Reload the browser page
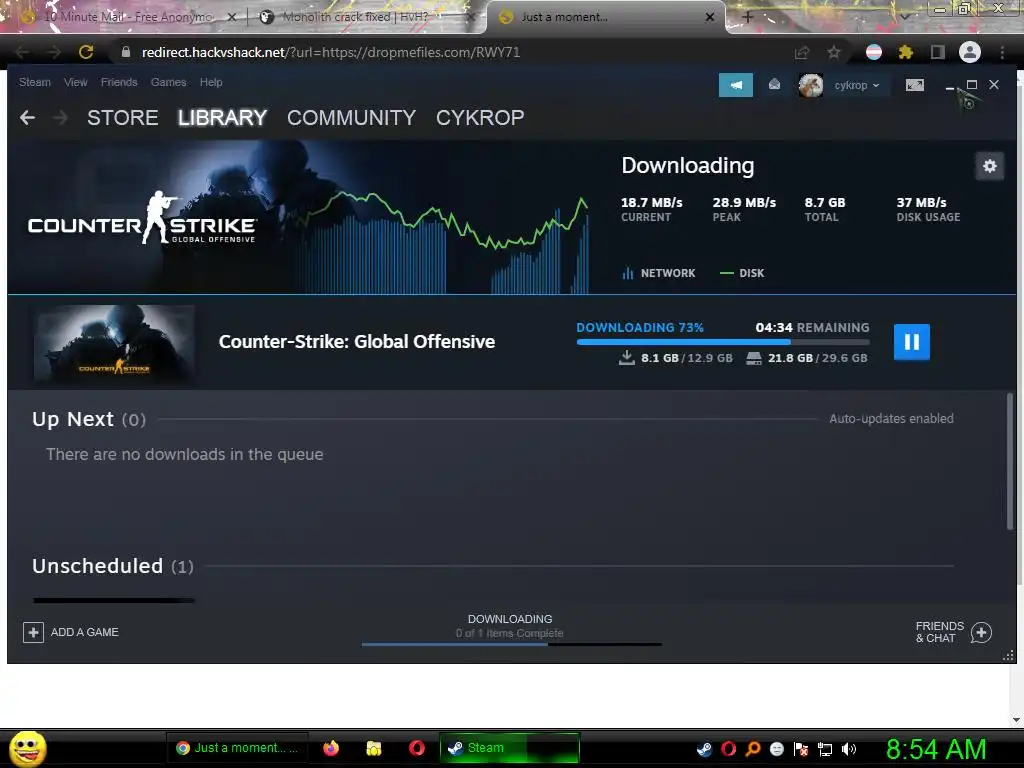This screenshot has width=1024, height=768. (x=86, y=52)
